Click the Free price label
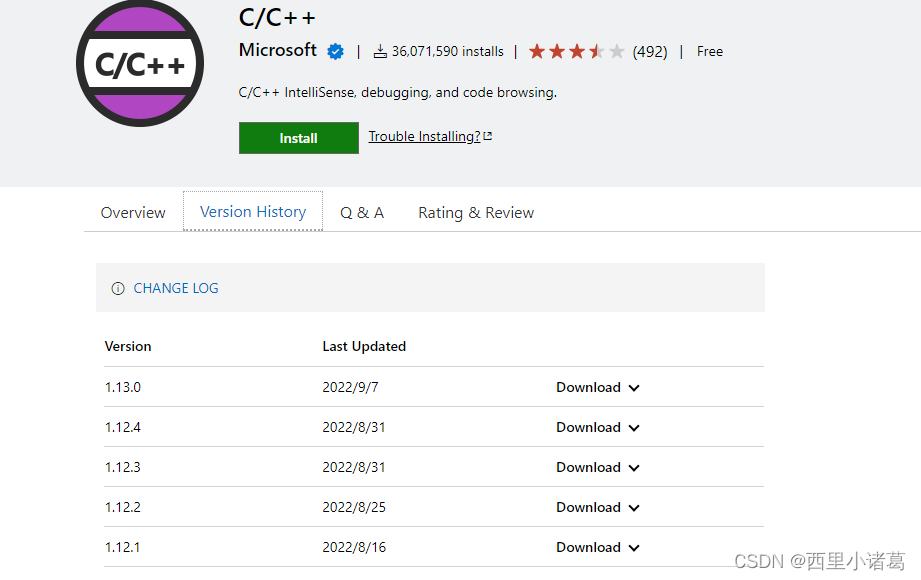The width and height of the screenshot is (921, 580). point(710,52)
